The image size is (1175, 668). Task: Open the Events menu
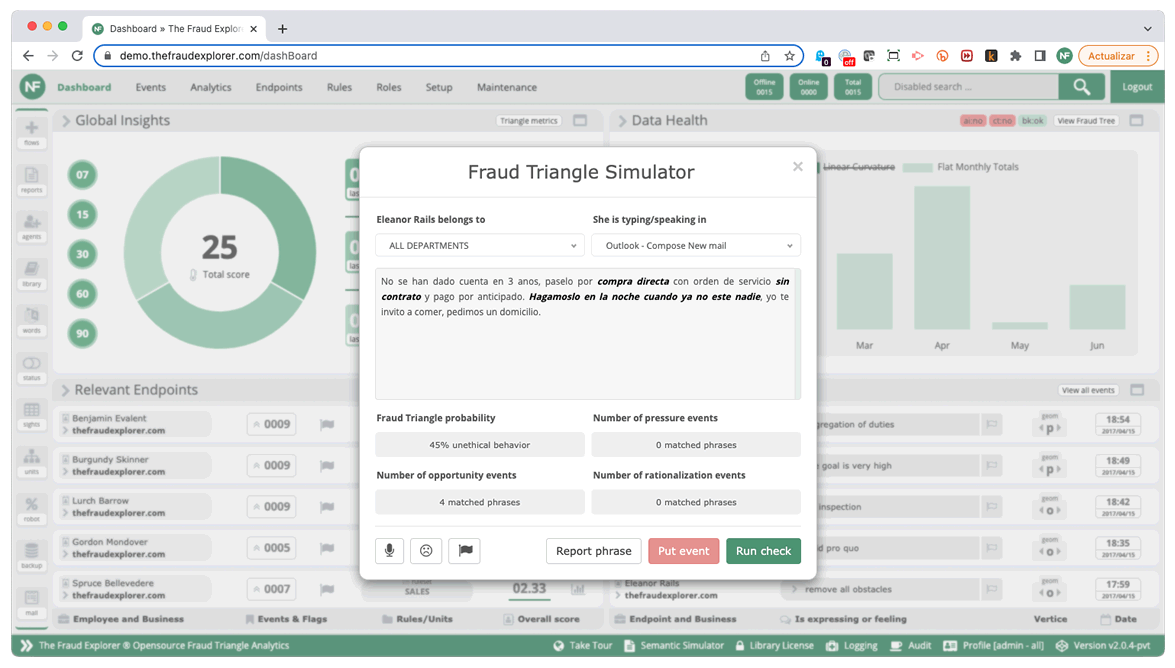pos(151,87)
